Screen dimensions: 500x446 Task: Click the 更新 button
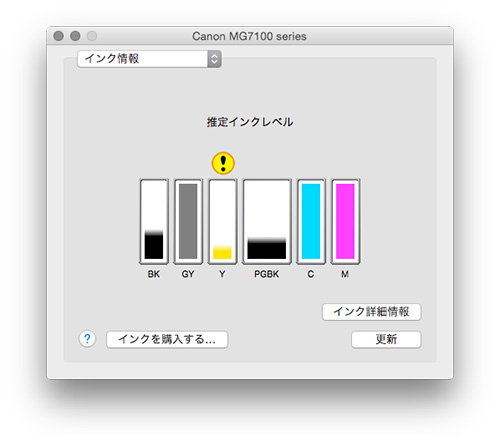click(x=386, y=339)
